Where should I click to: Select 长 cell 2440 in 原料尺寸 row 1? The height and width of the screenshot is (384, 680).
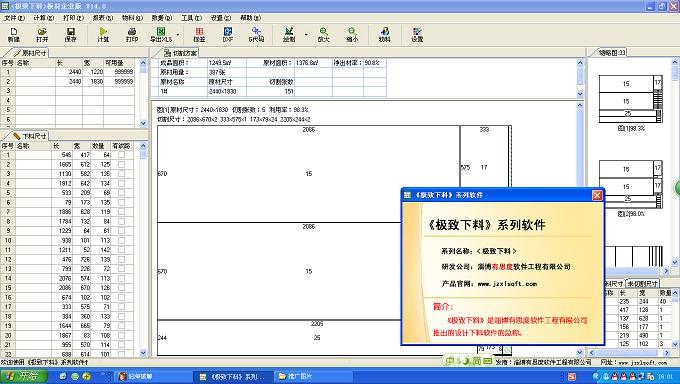[x=69, y=72]
